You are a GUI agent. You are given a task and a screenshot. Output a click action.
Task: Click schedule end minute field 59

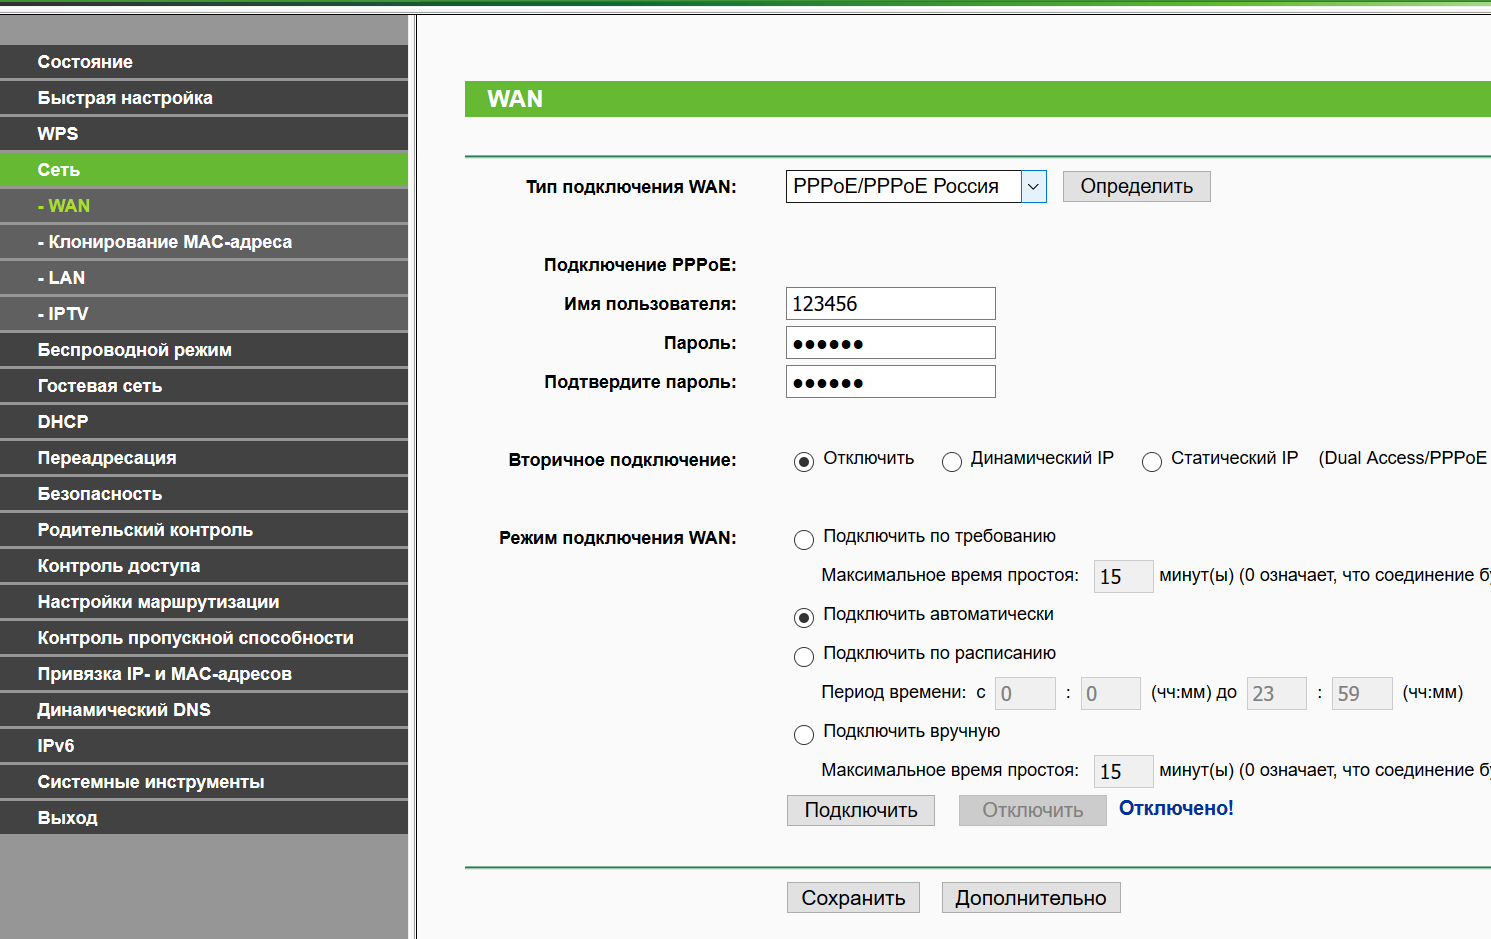coord(1363,694)
